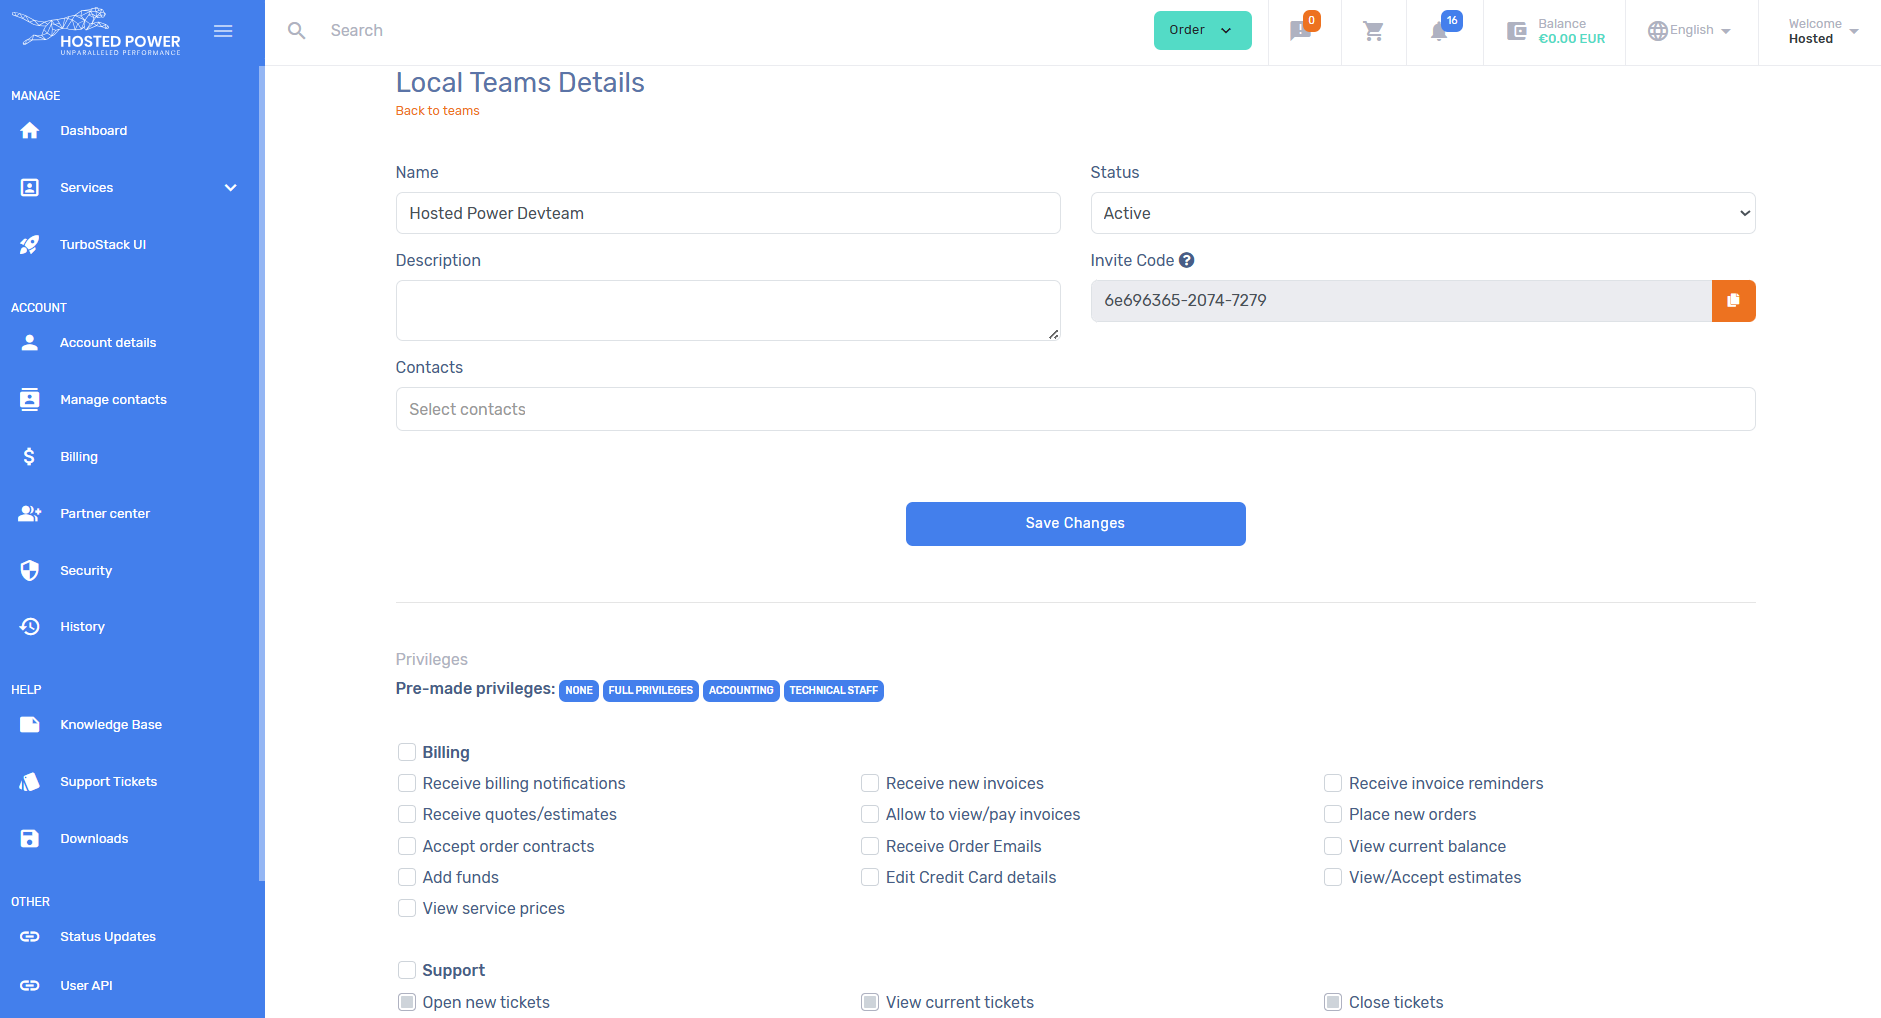Open the shopping cart icon
Image resolution: width=1881 pixels, height=1018 pixels.
tap(1373, 32)
